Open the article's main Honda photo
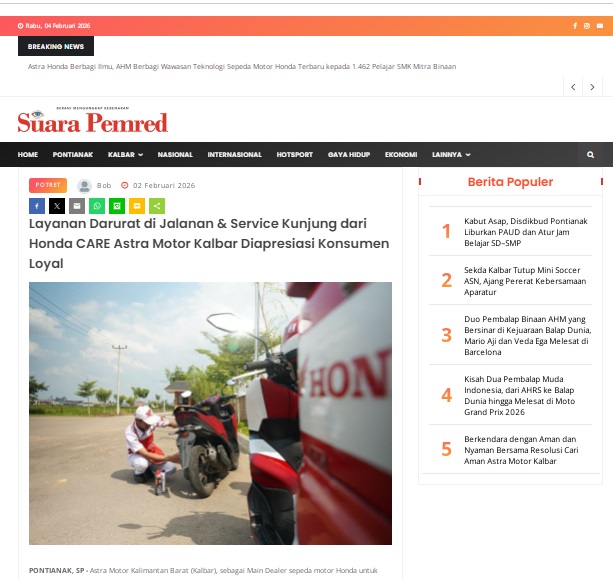The height and width of the screenshot is (579, 613). click(210, 413)
